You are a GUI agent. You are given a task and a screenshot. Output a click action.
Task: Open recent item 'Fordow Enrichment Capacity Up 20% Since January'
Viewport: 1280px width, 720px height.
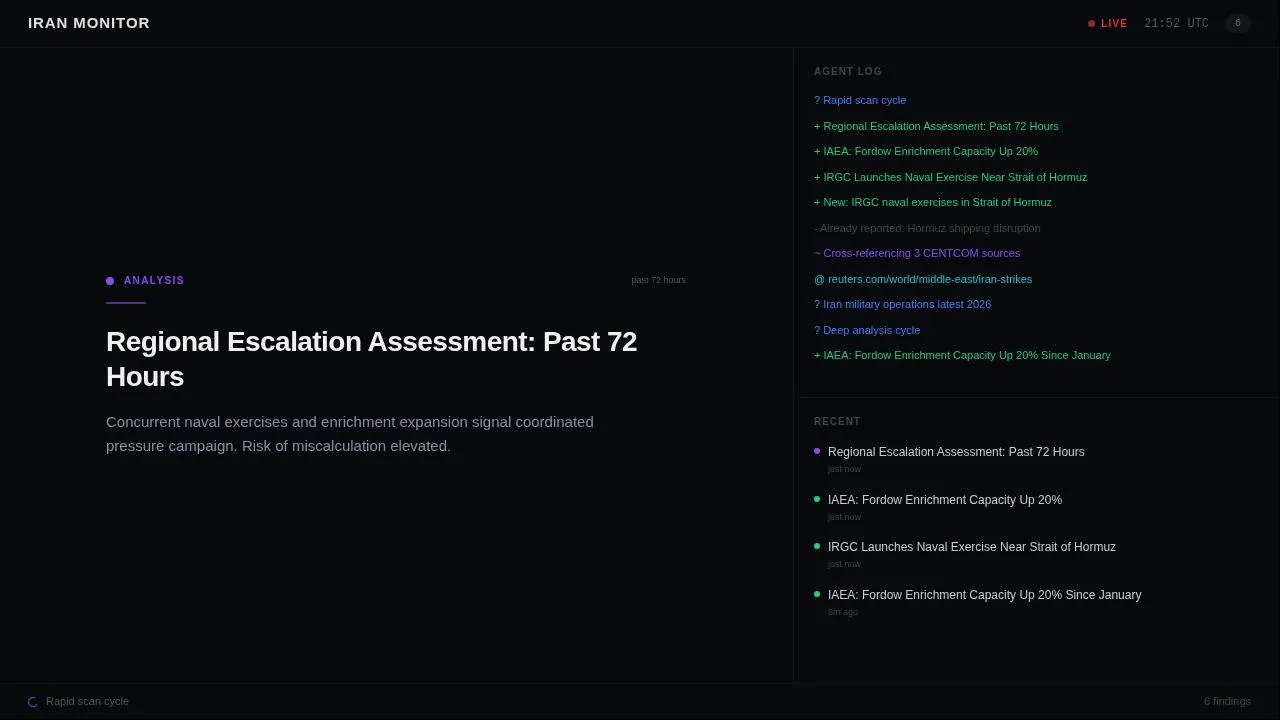pyautogui.click(x=984, y=595)
